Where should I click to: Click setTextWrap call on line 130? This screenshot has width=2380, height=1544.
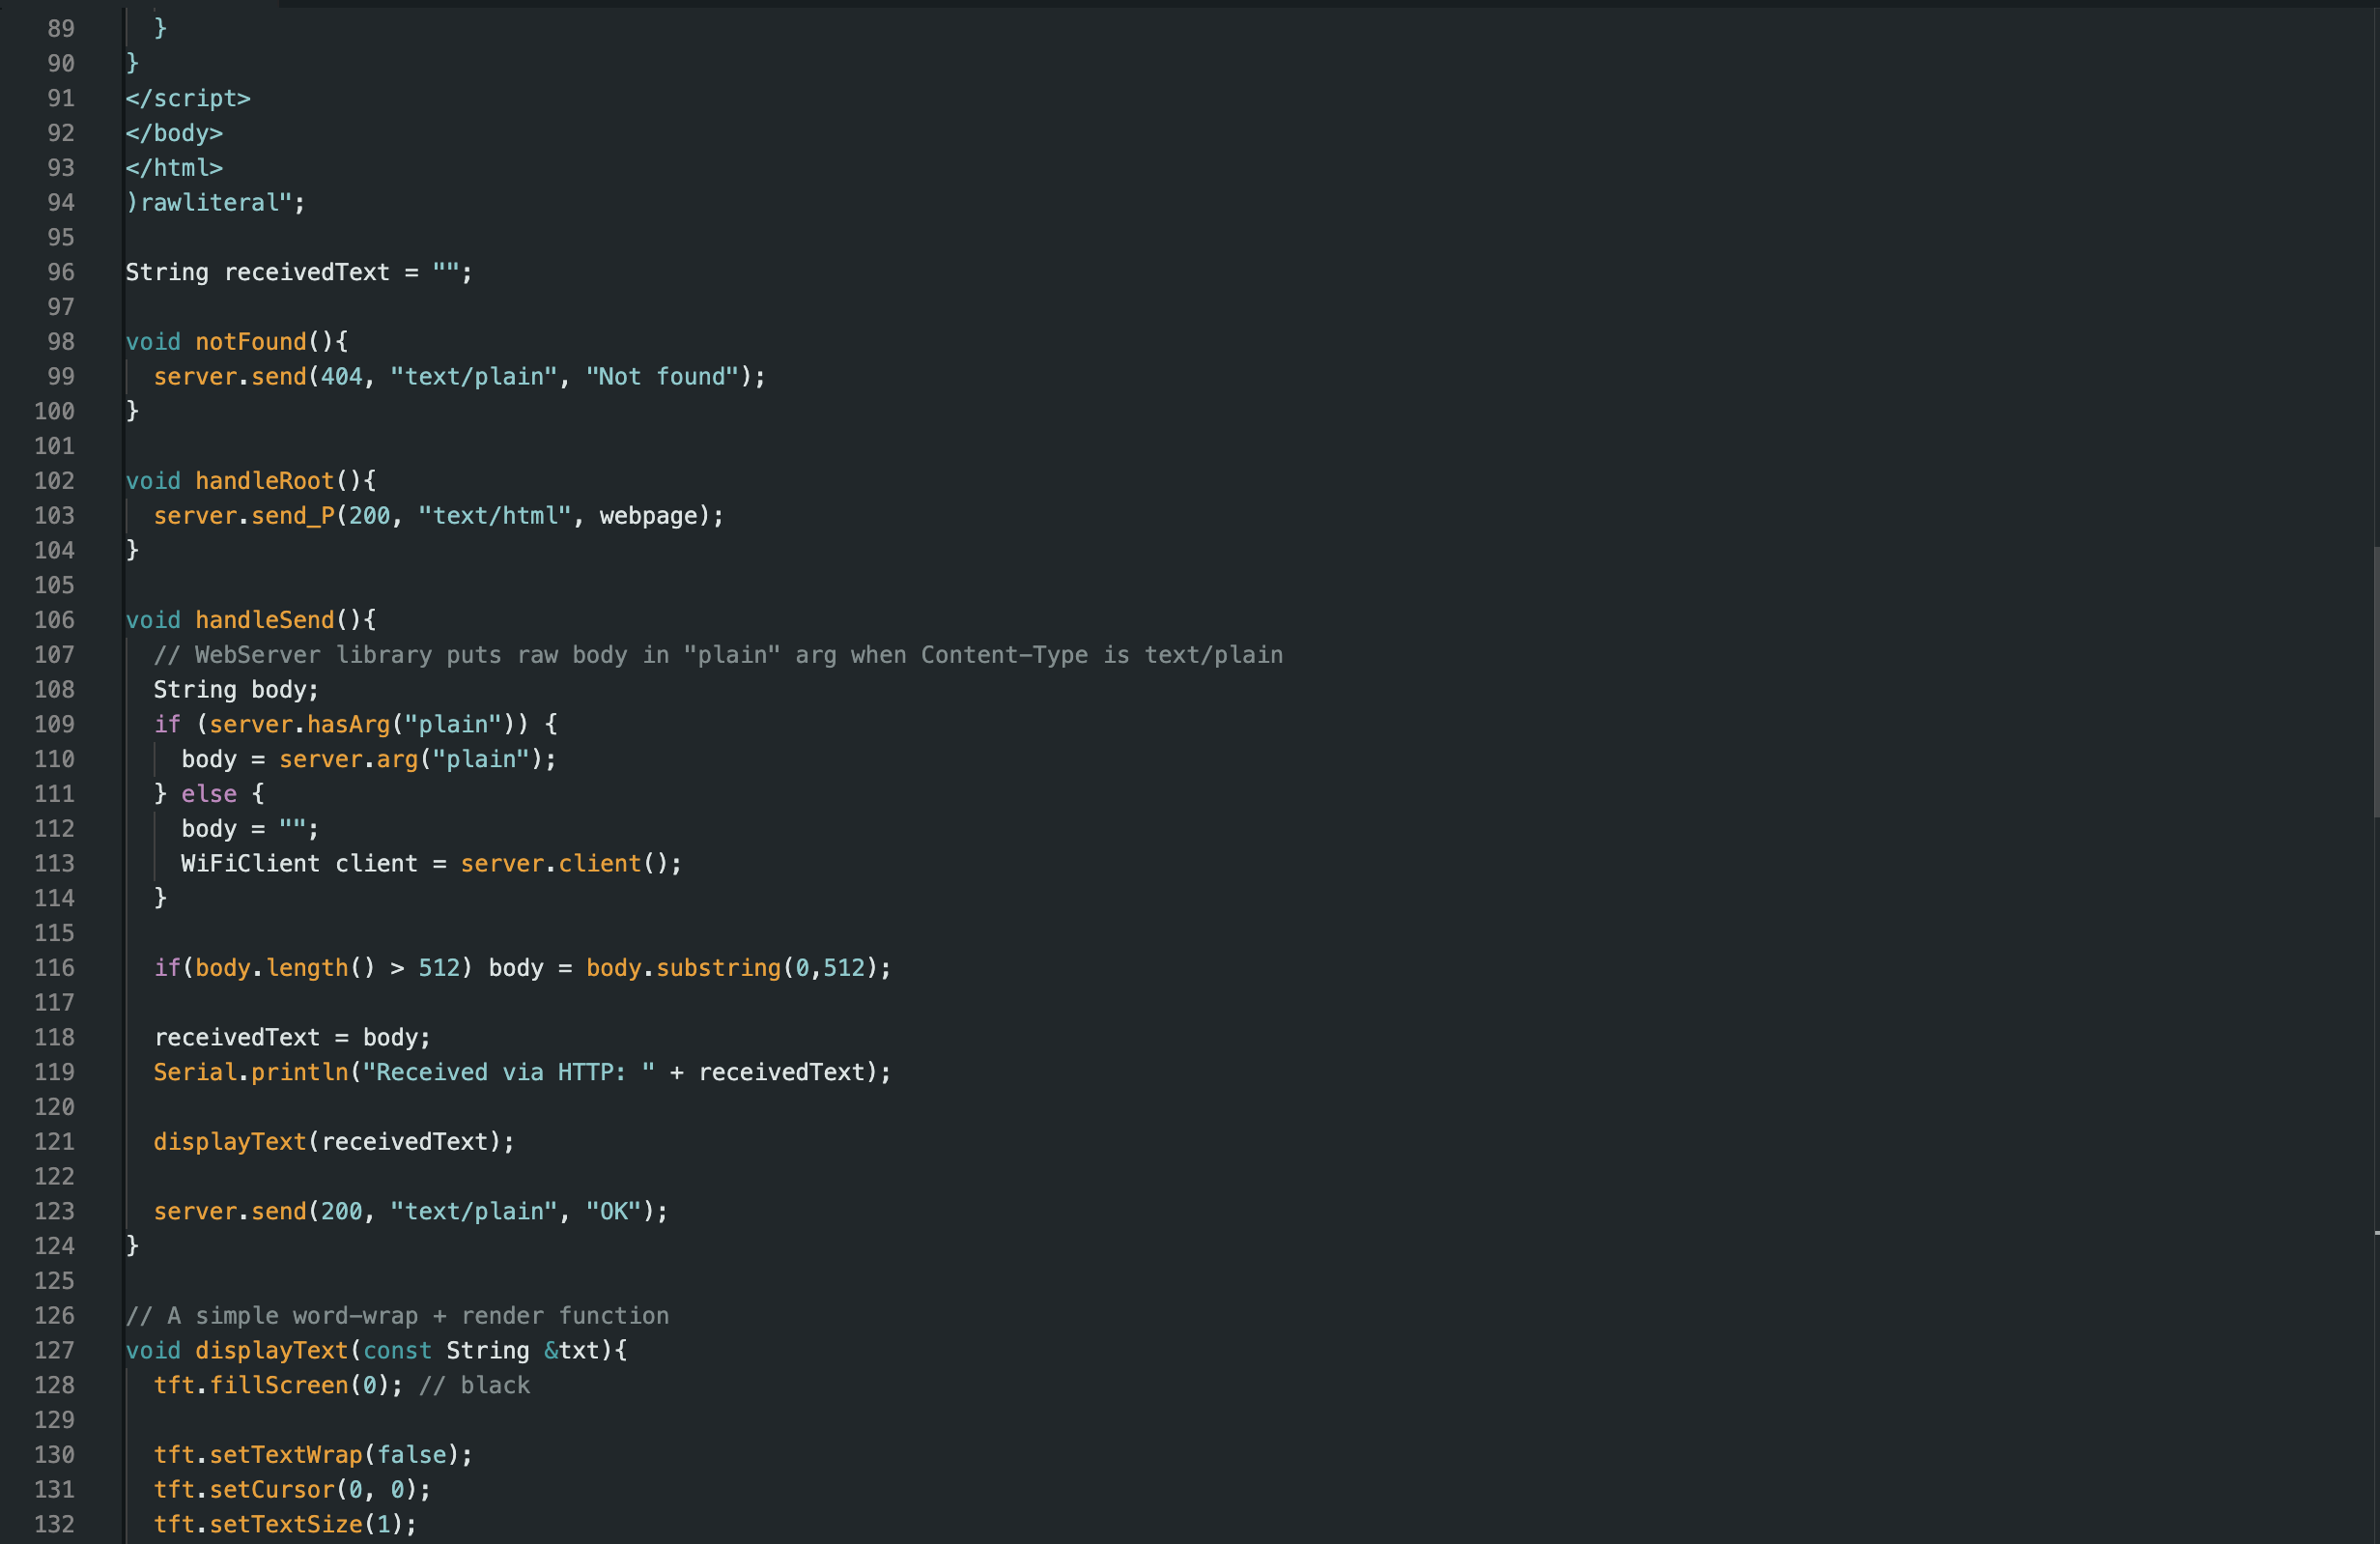click(285, 1455)
